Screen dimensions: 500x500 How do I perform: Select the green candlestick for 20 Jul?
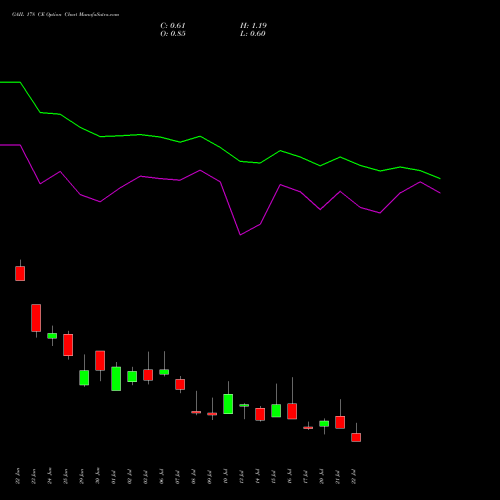point(324,424)
